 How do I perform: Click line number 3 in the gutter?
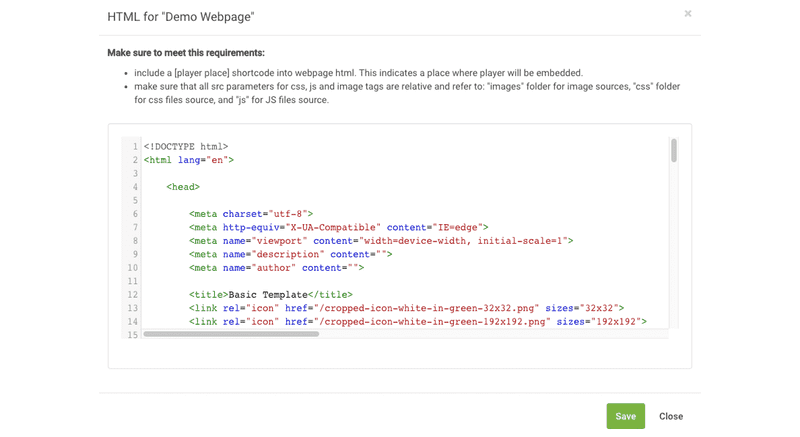coord(134,173)
